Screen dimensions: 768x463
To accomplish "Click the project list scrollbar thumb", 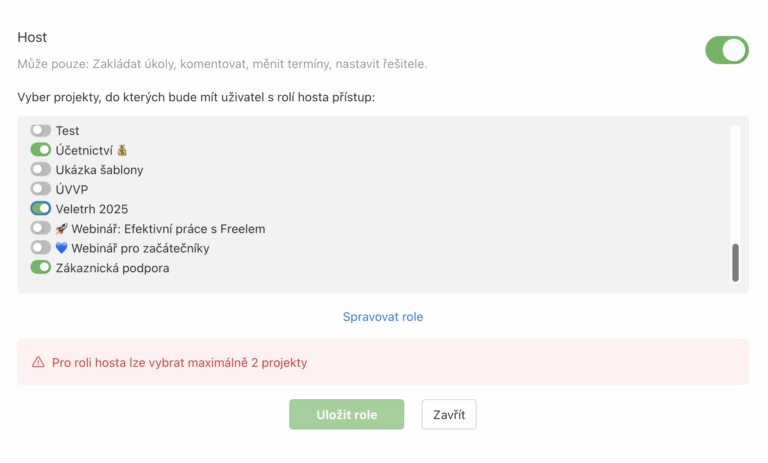I will (x=736, y=262).
